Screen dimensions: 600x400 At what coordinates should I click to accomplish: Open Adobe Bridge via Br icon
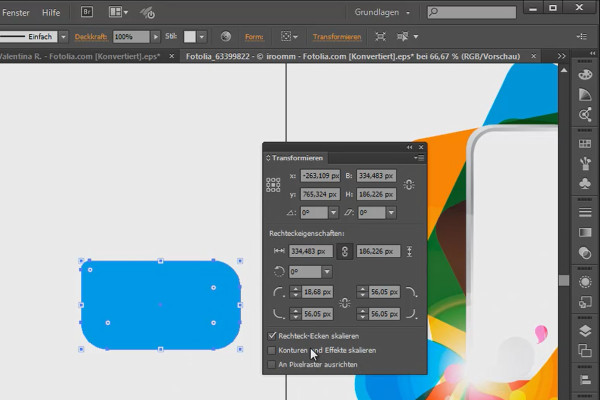[x=87, y=12]
